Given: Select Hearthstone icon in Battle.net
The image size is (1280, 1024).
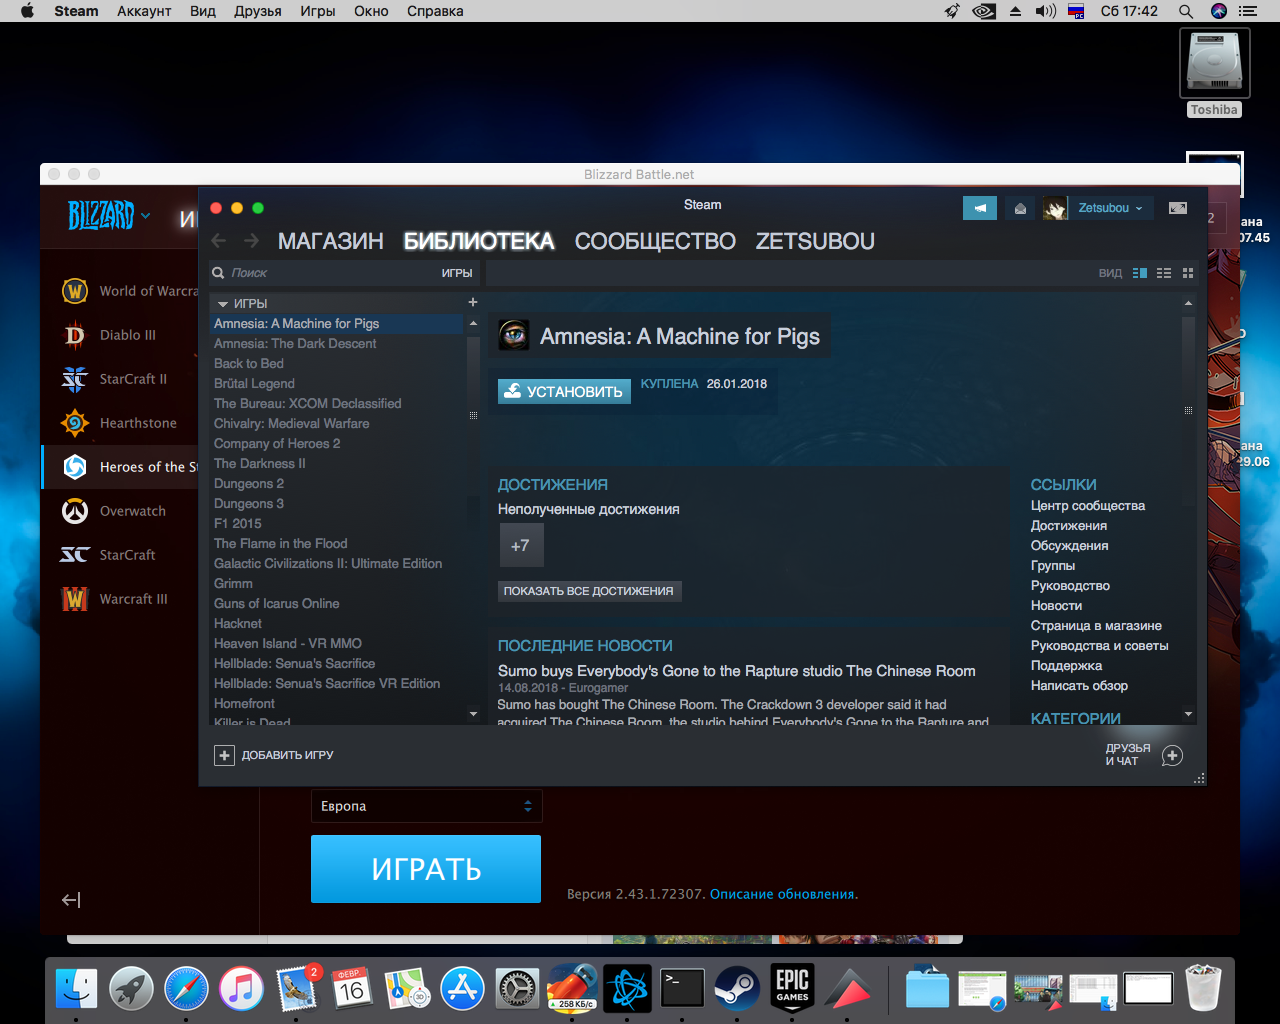Looking at the screenshot, I should tap(75, 423).
